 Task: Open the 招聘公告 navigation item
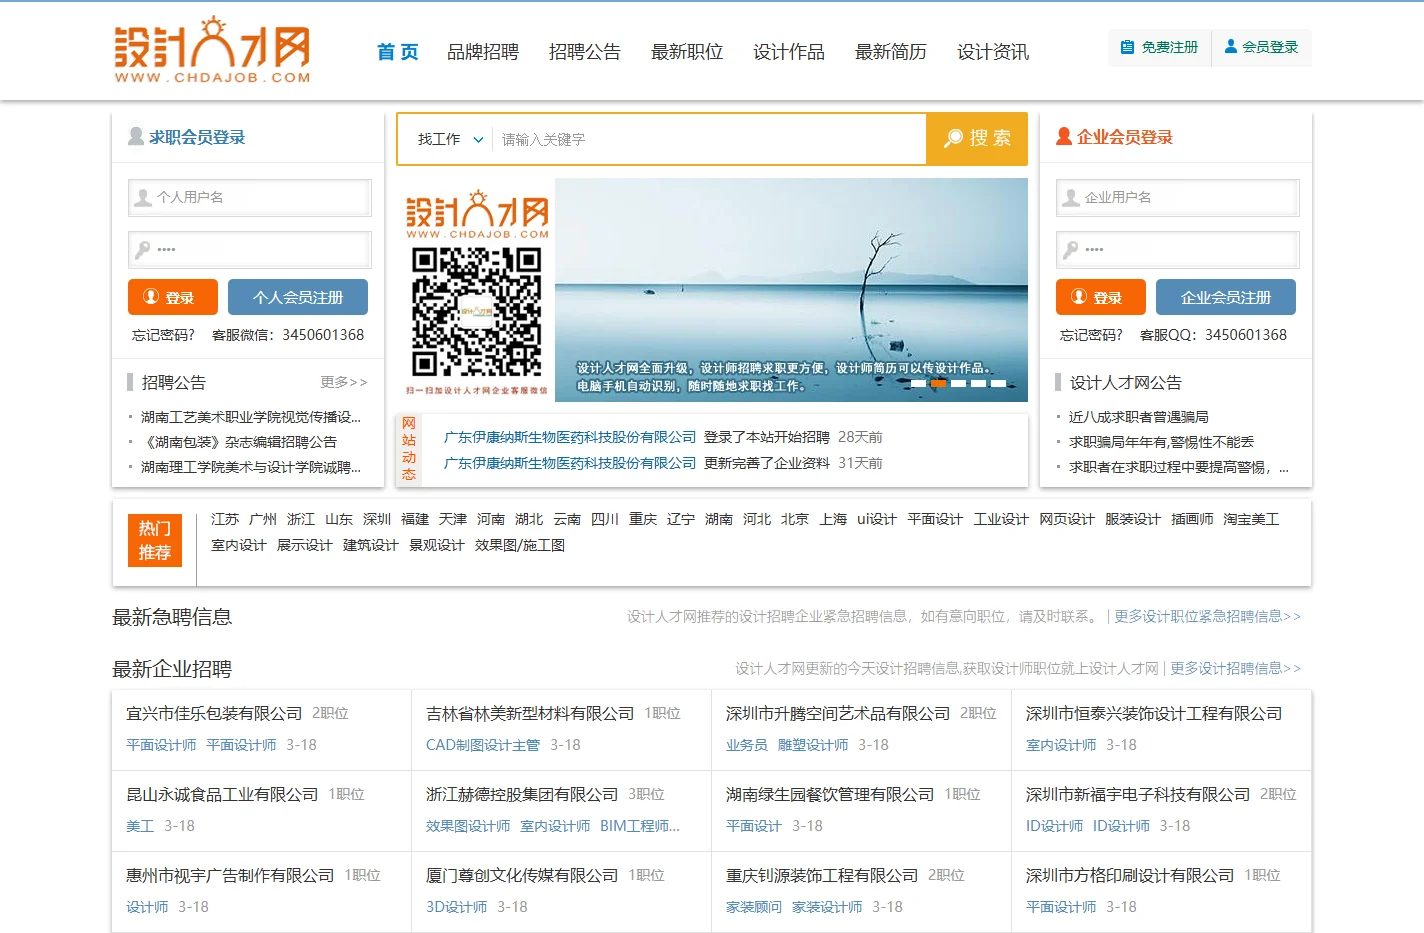[585, 52]
